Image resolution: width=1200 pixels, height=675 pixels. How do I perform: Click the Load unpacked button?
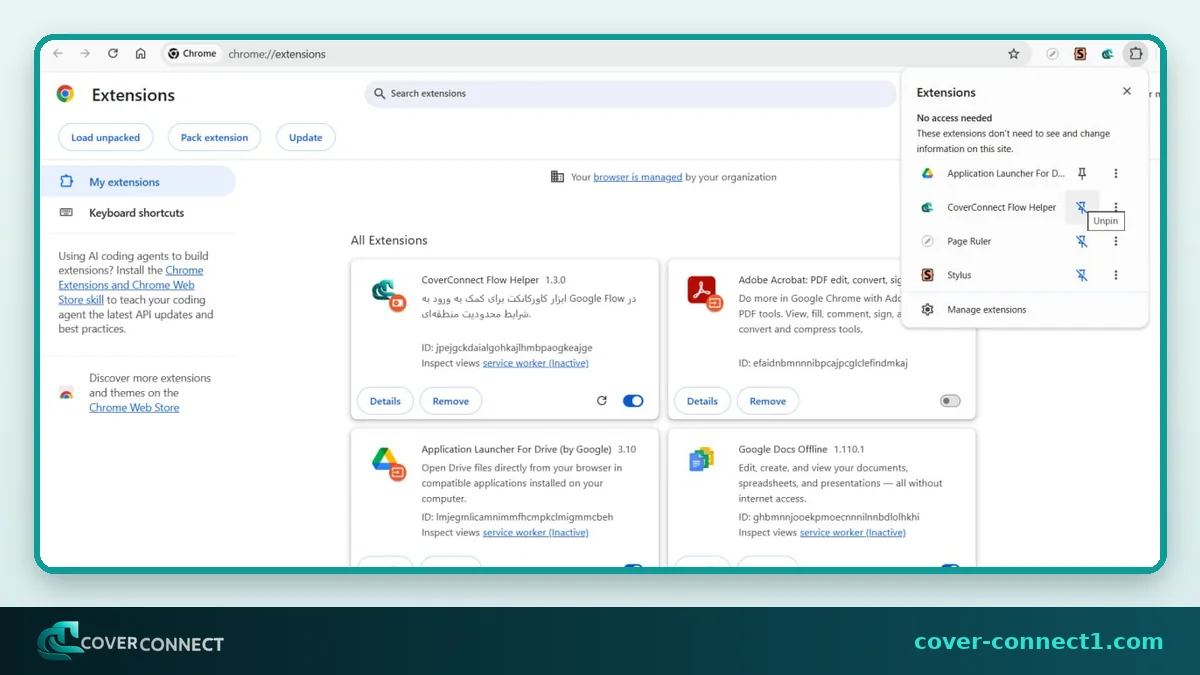106,138
